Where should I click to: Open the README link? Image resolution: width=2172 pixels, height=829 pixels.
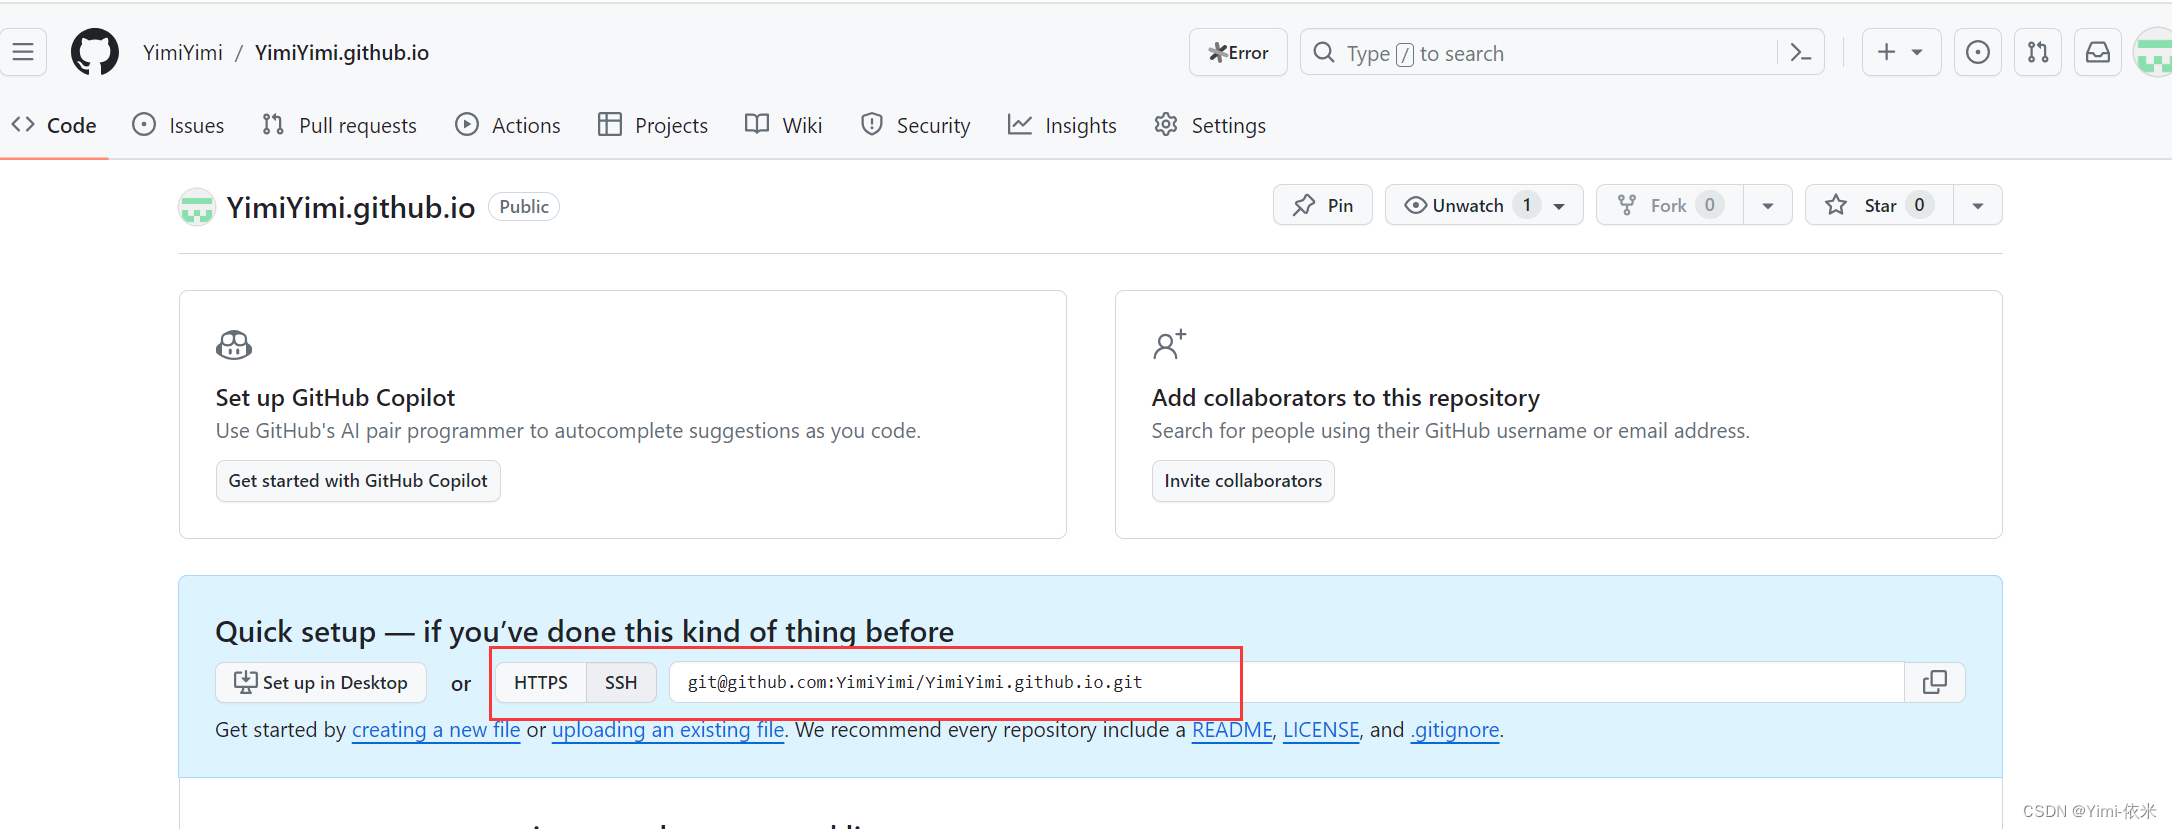tap(1232, 730)
